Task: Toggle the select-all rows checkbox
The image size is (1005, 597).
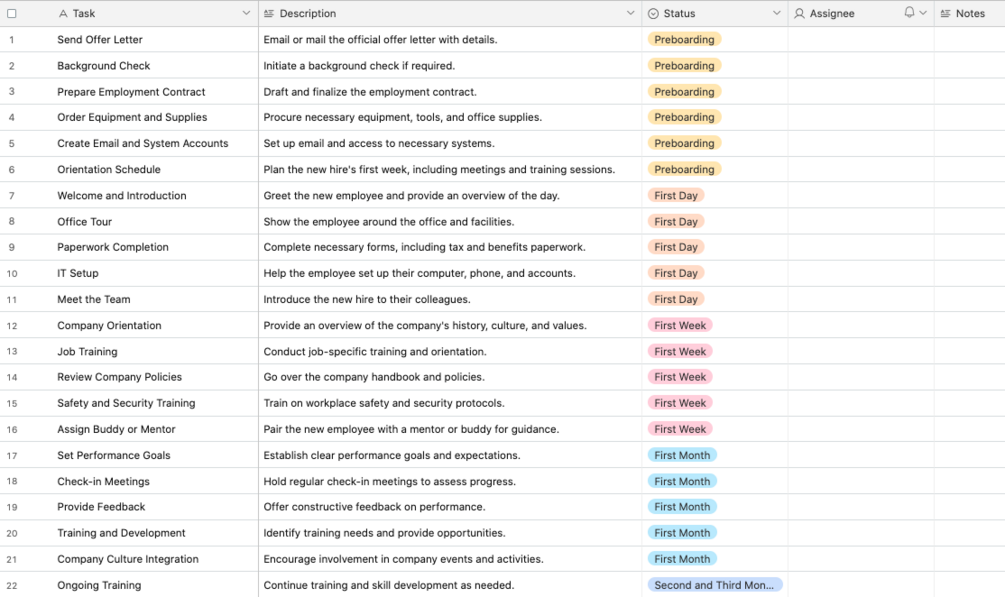Action: tap(12, 14)
